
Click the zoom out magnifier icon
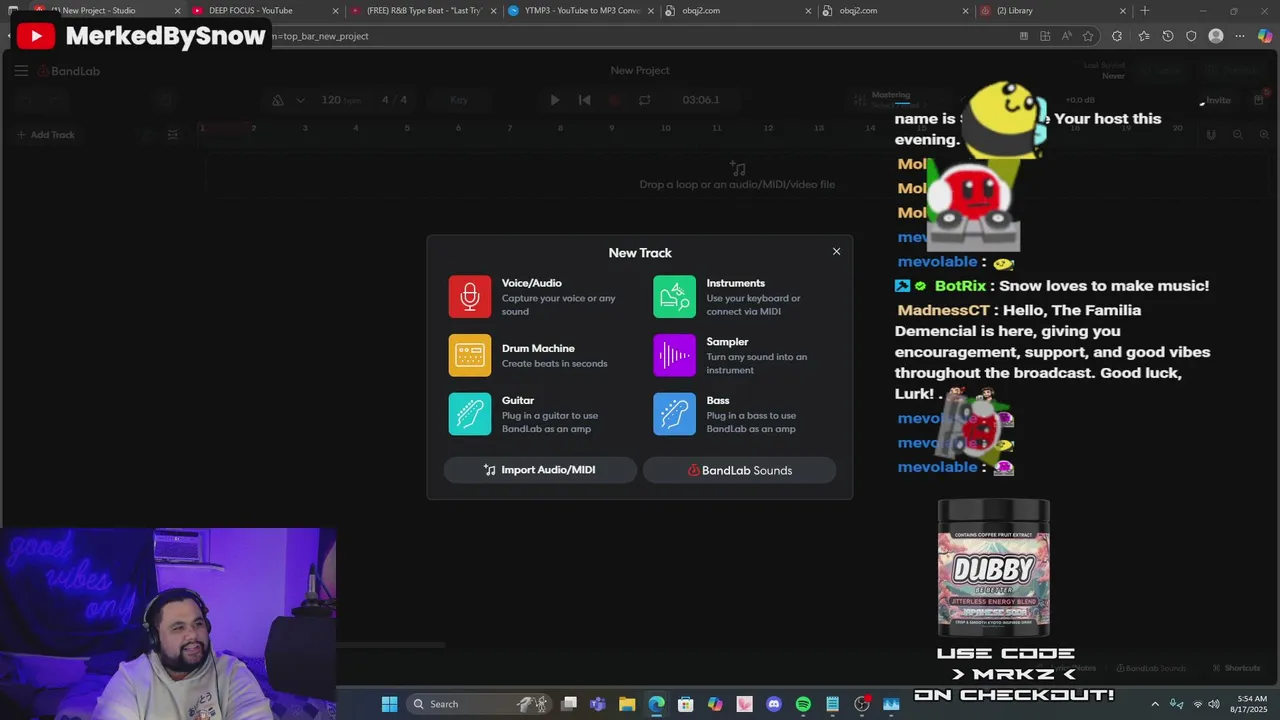(1237, 135)
